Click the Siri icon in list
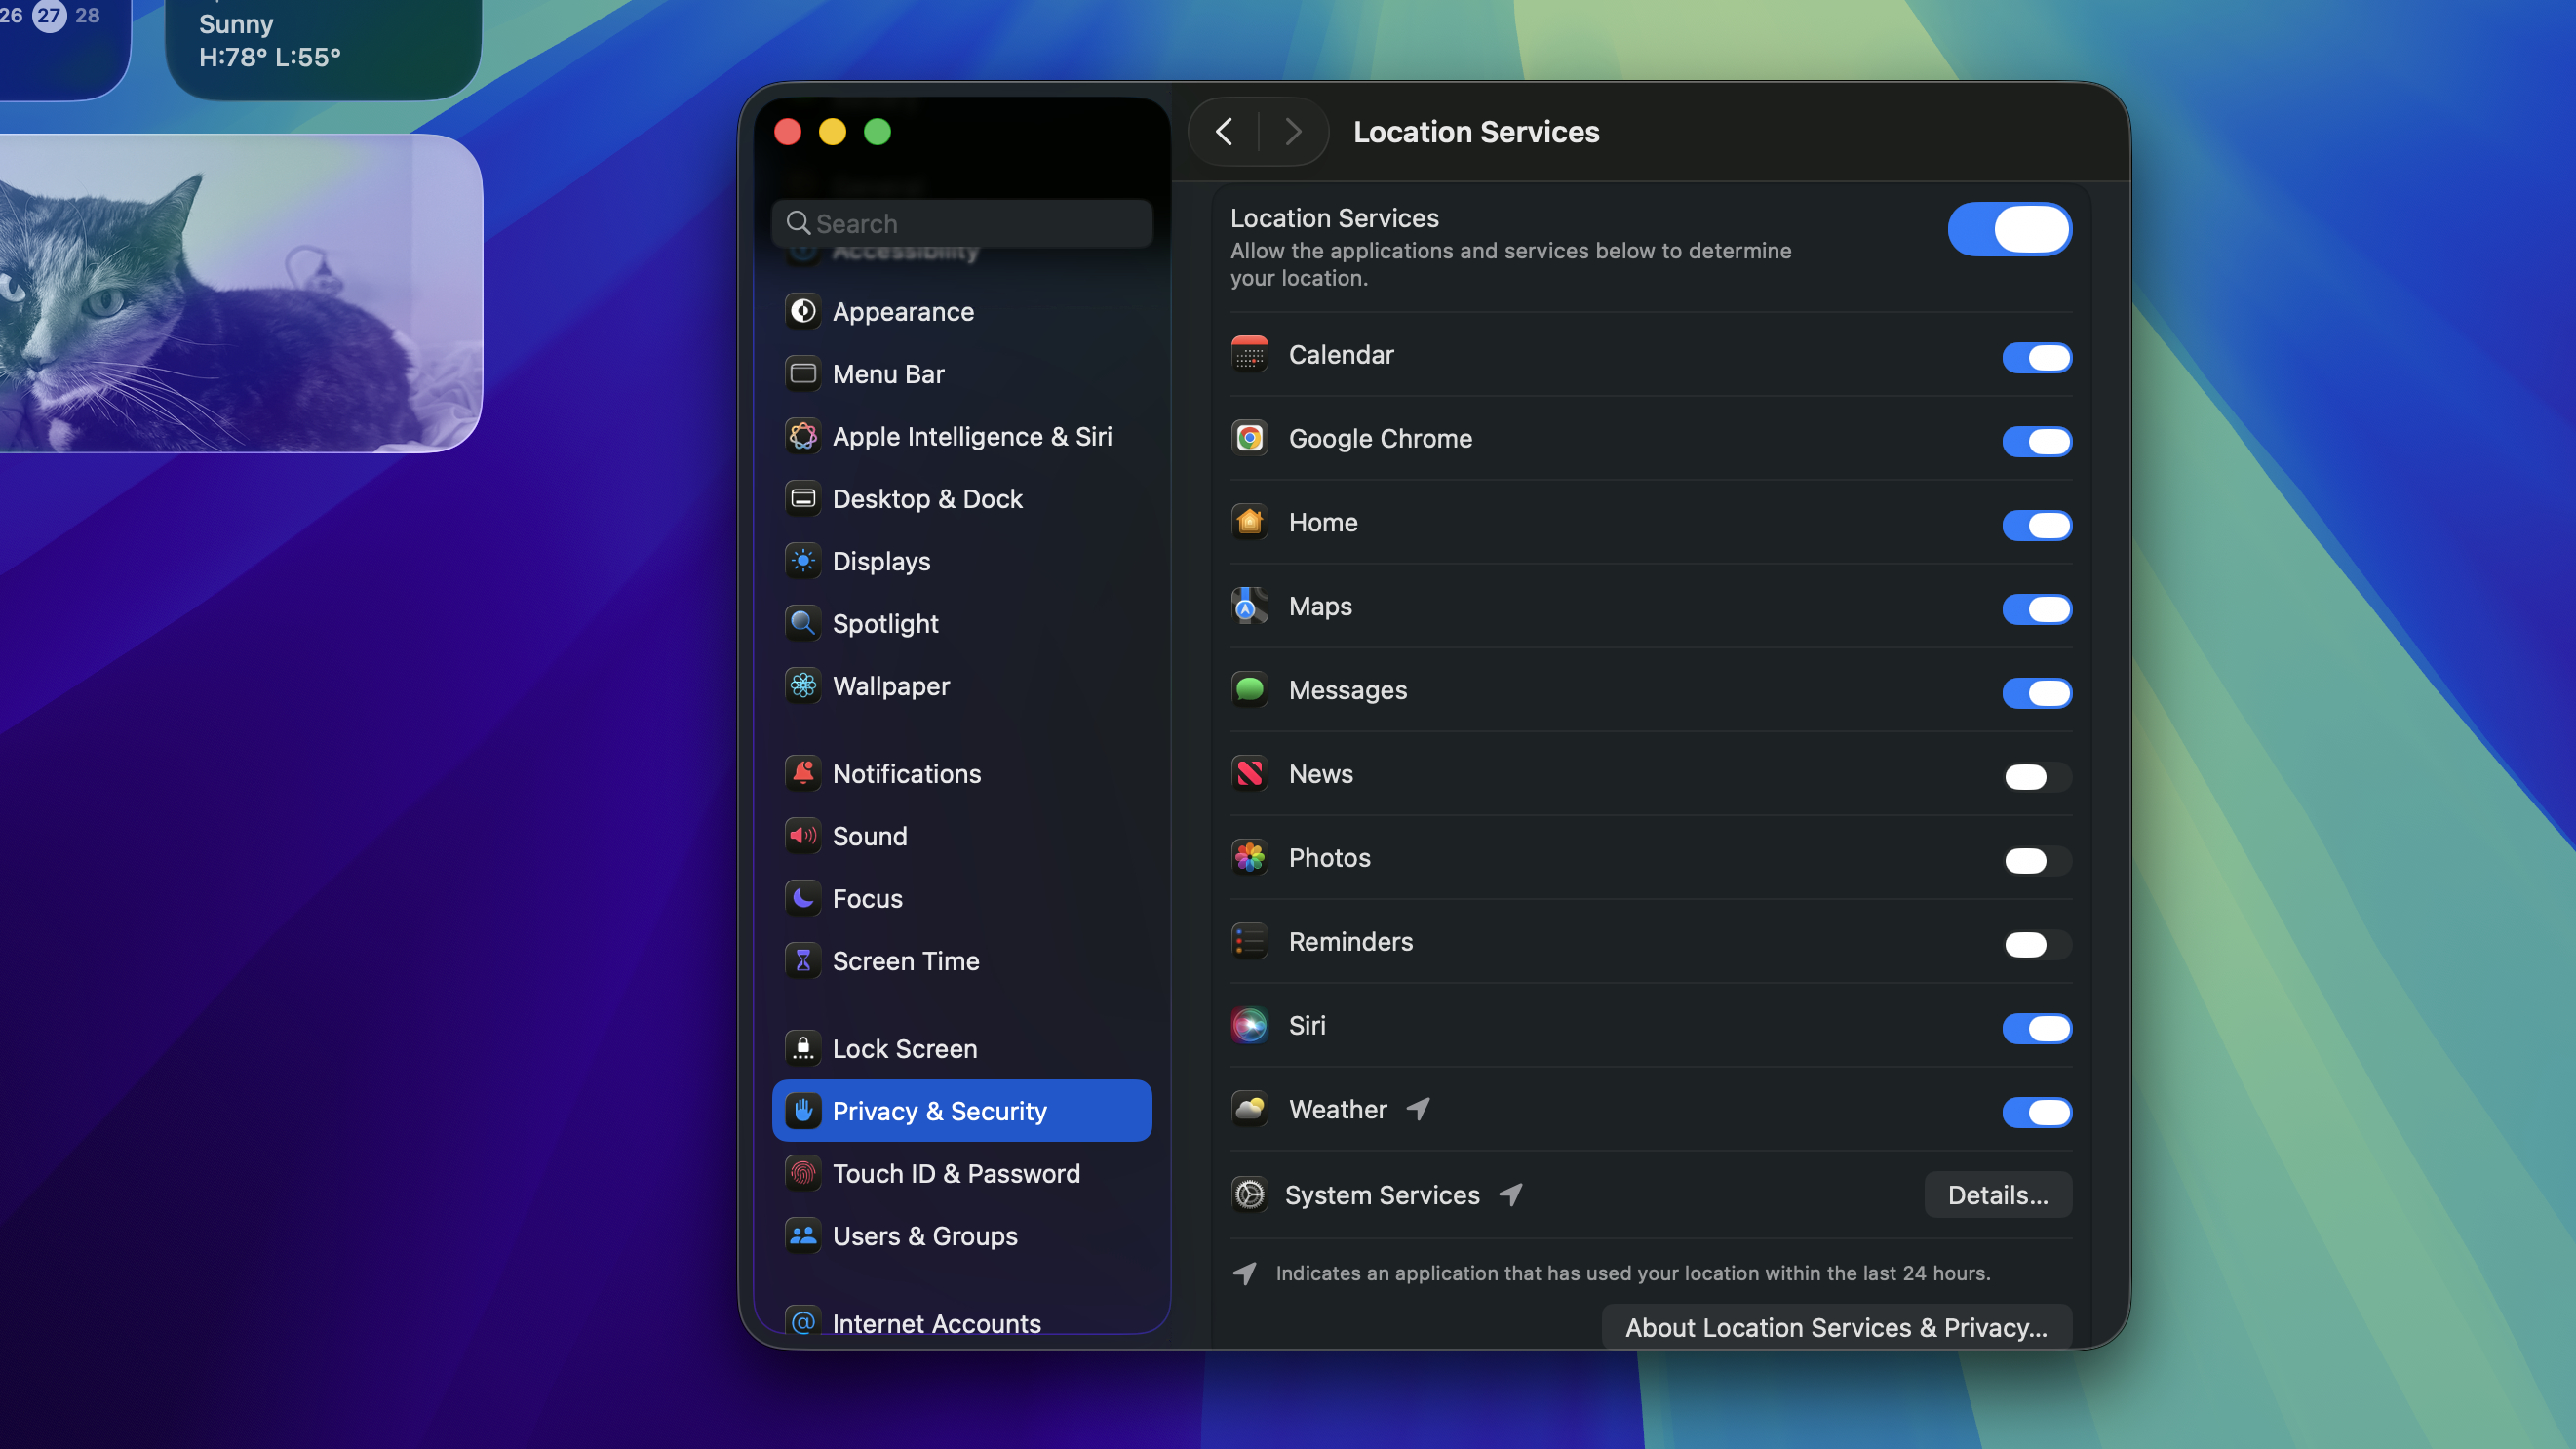The width and height of the screenshot is (2576, 1449). tap(1249, 1025)
